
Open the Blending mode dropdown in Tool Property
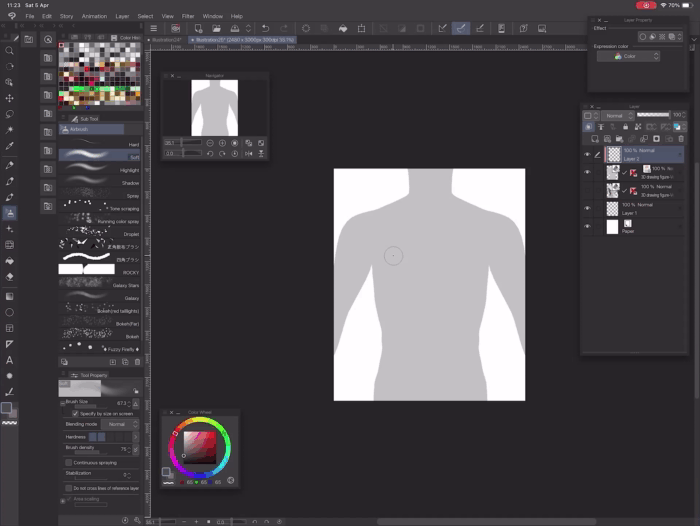pyautogui.click(x=117, y=424)
